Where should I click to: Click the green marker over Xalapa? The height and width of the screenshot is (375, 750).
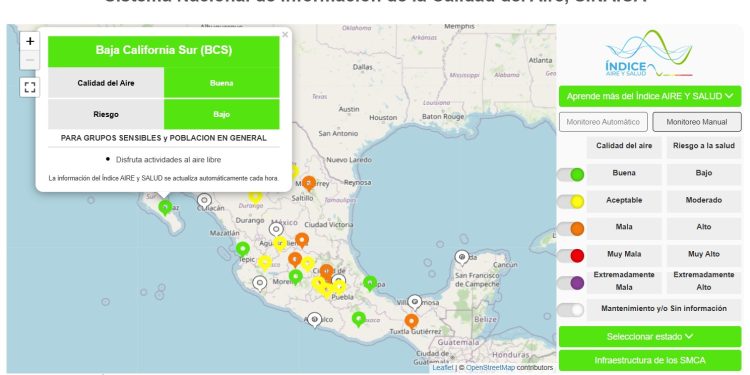[370, 284]
